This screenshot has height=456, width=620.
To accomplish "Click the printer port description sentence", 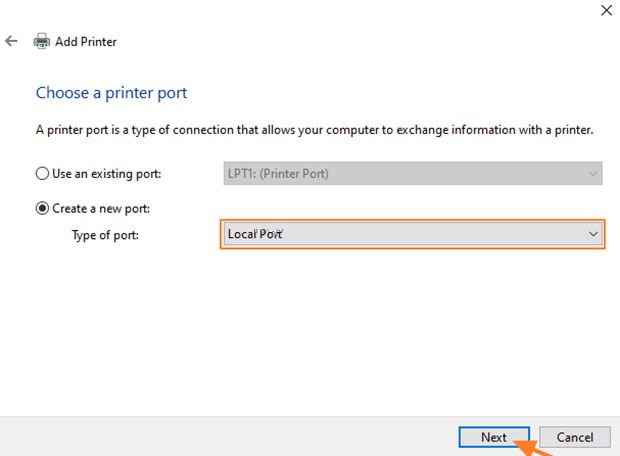I will click(x=314, y=130).
